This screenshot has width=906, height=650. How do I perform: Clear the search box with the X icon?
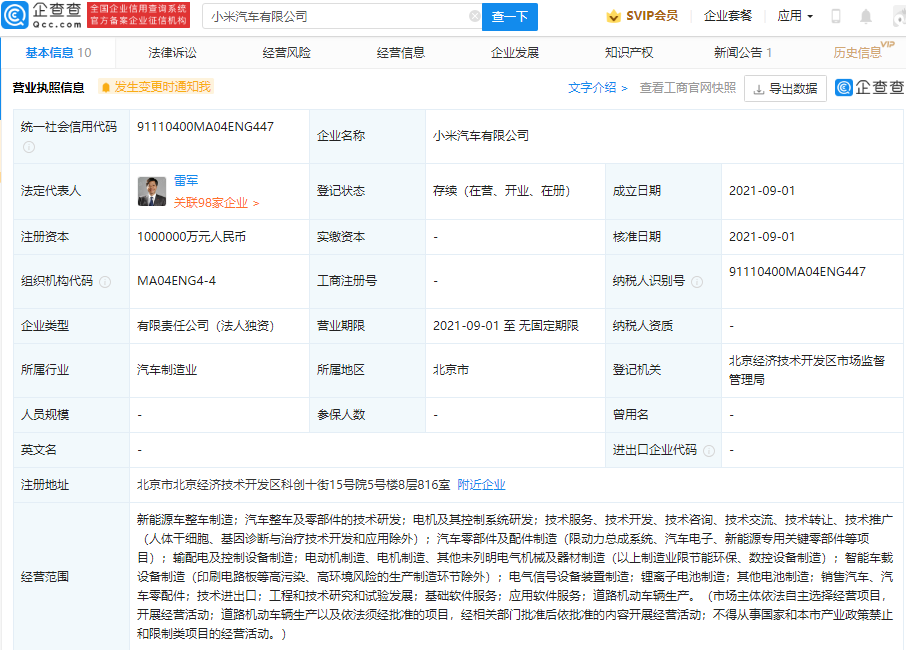475,16
